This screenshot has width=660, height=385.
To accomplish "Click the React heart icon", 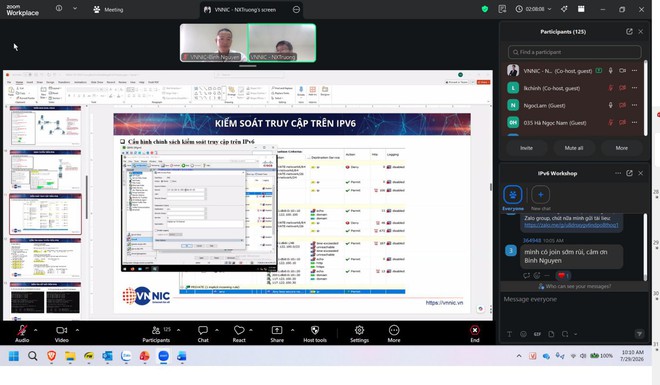I will pos(239,330).
